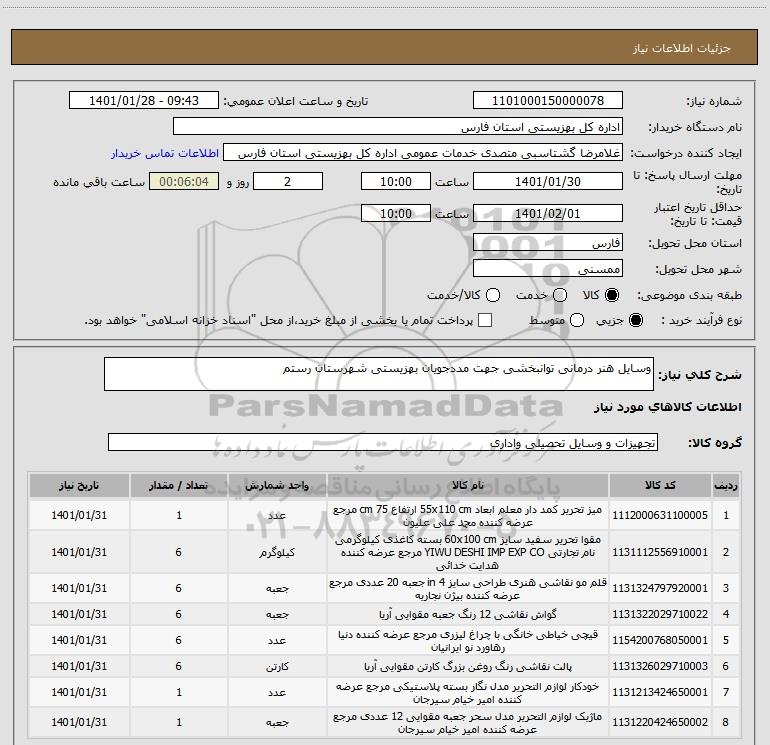Click the delivery province field فارس
Screen dimensions: 770x745
tap(548, 242)
